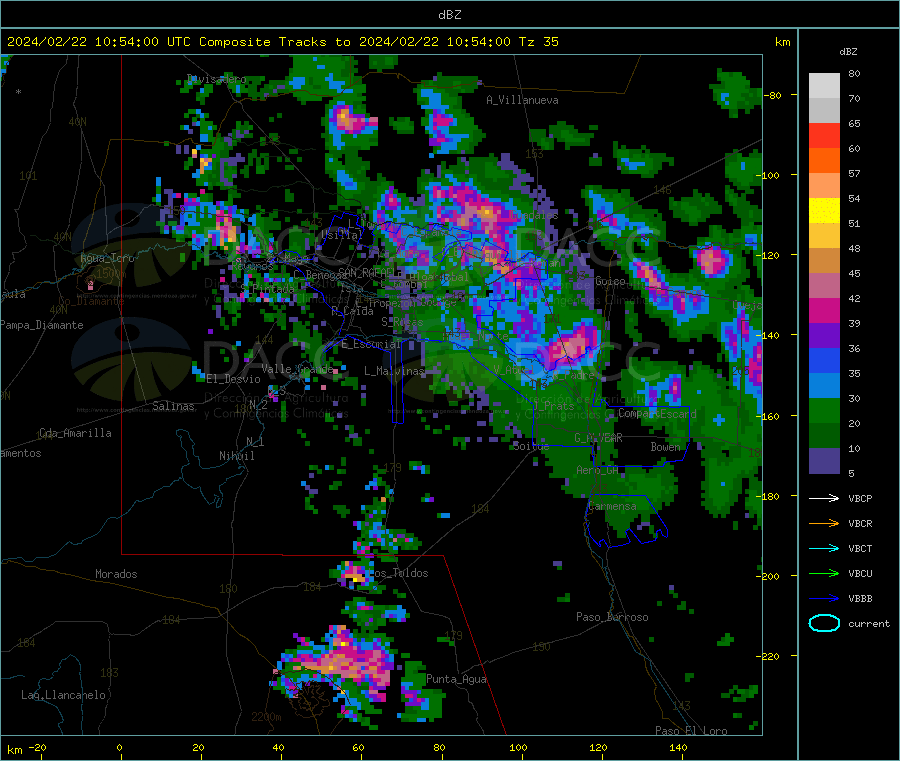The height and width of the screenshot is (761, 900).
Task: Click the 'current' legend label
Action: coord(869,624)
